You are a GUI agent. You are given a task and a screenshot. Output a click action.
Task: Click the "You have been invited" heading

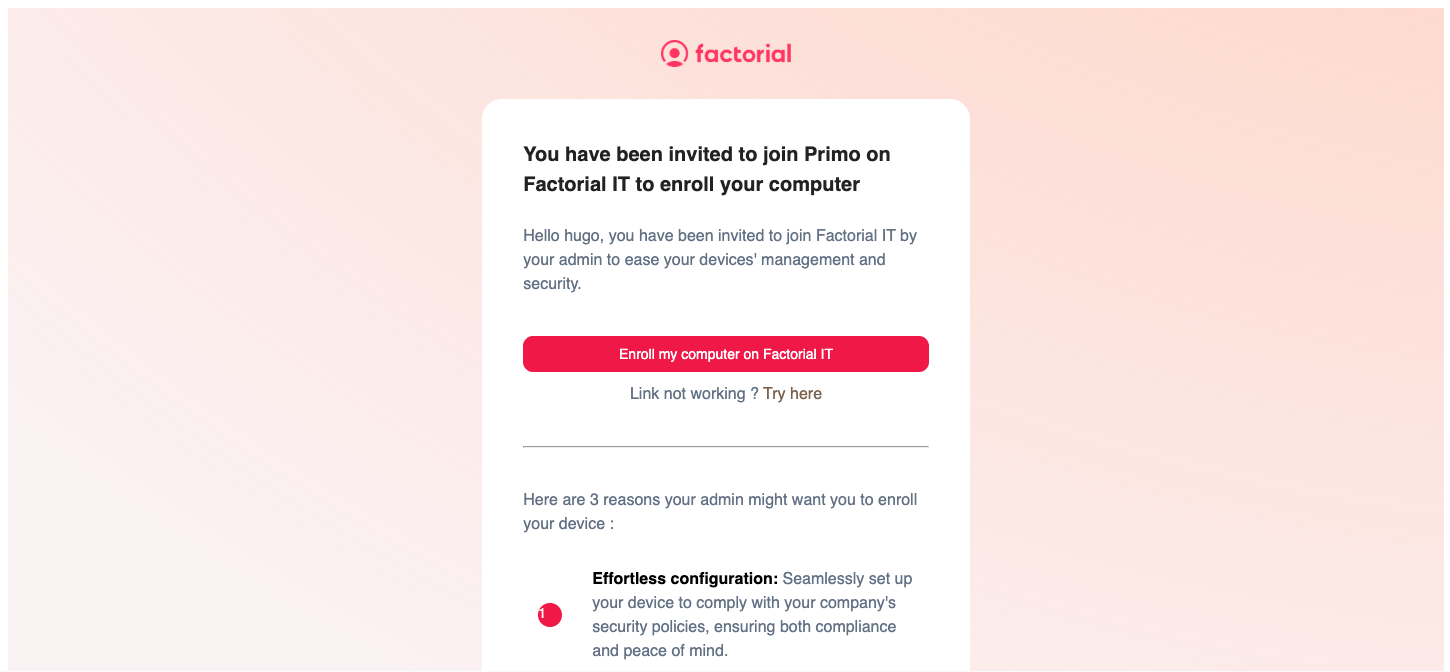point(650,154)
